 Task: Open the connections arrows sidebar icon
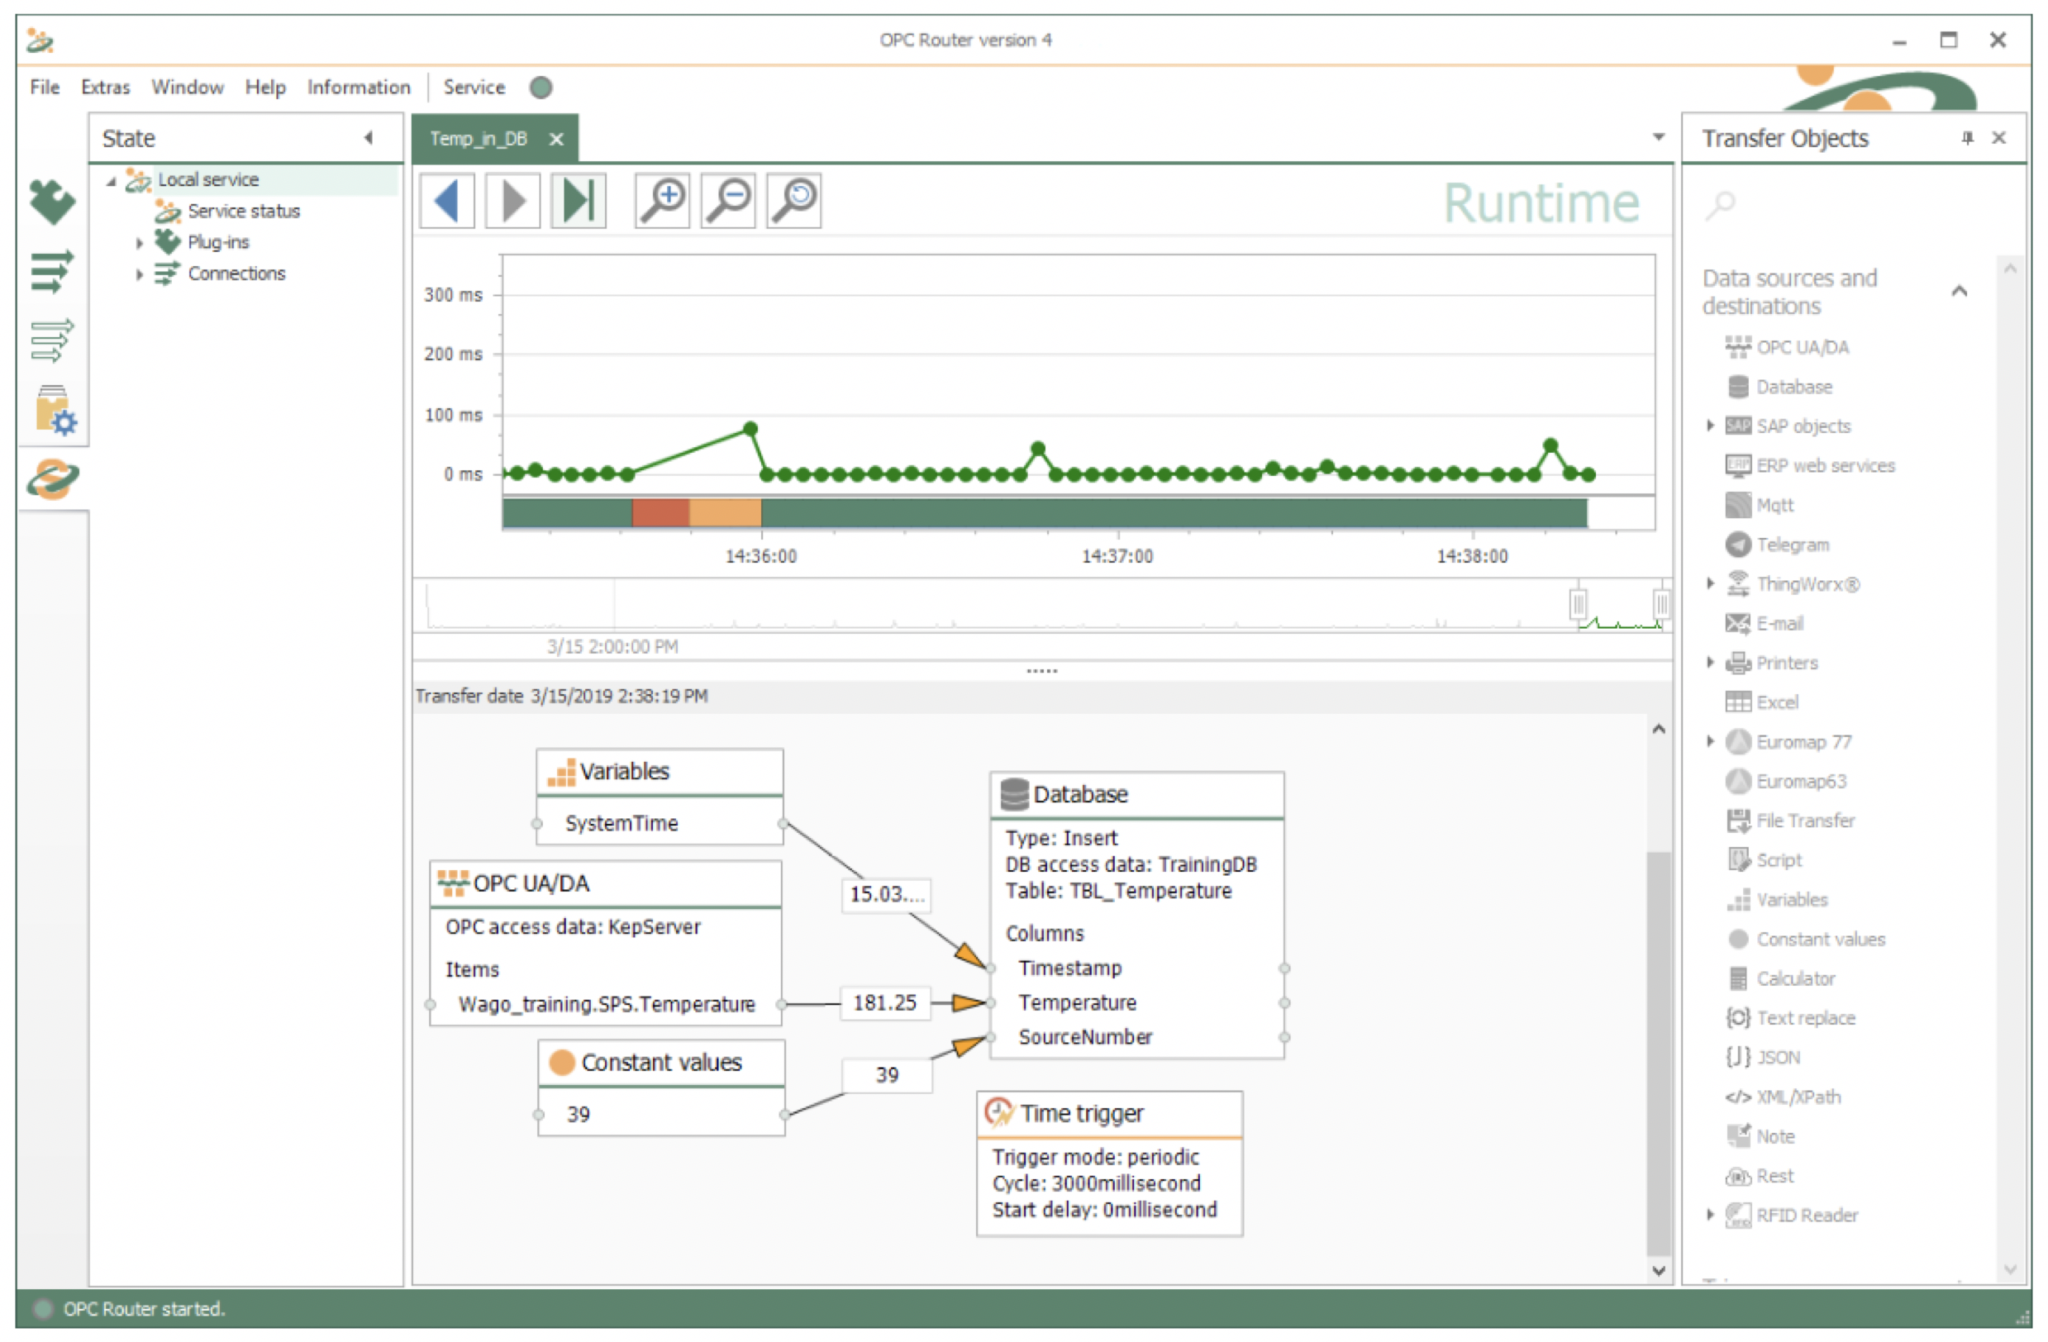(52, 271)
